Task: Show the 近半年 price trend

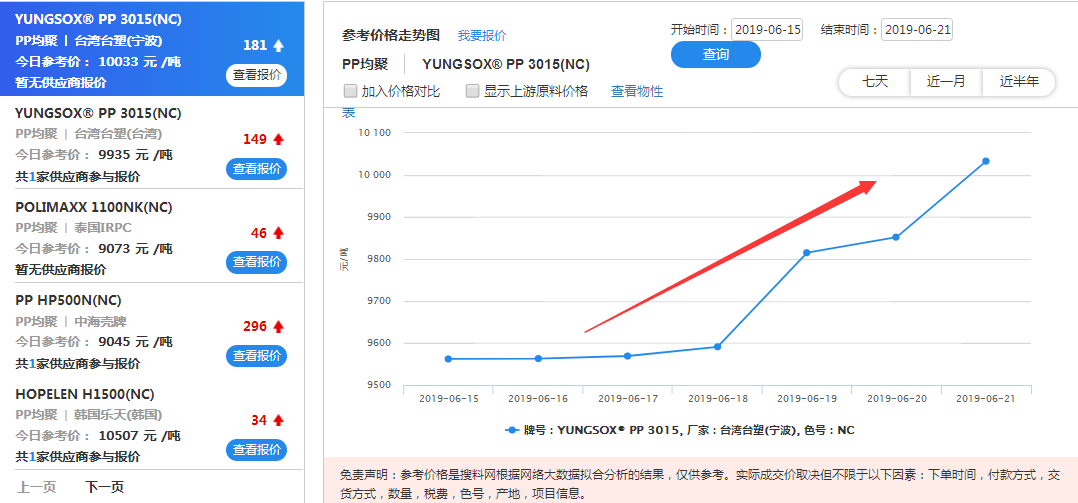Action: tap(1018, 82)
